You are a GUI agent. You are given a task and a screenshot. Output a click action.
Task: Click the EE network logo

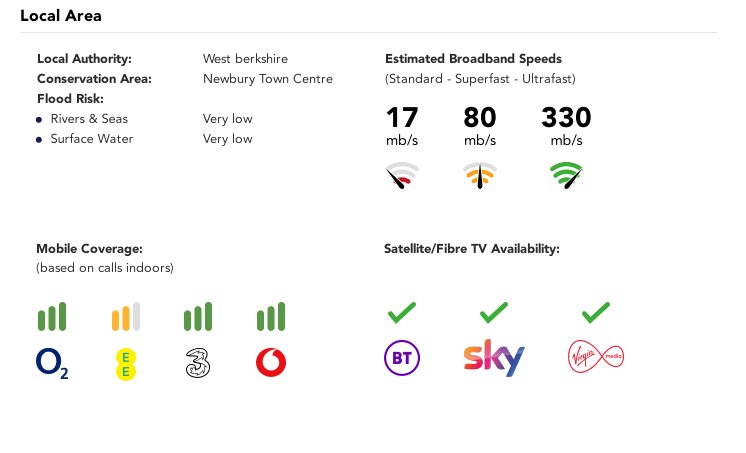(126, 364)
